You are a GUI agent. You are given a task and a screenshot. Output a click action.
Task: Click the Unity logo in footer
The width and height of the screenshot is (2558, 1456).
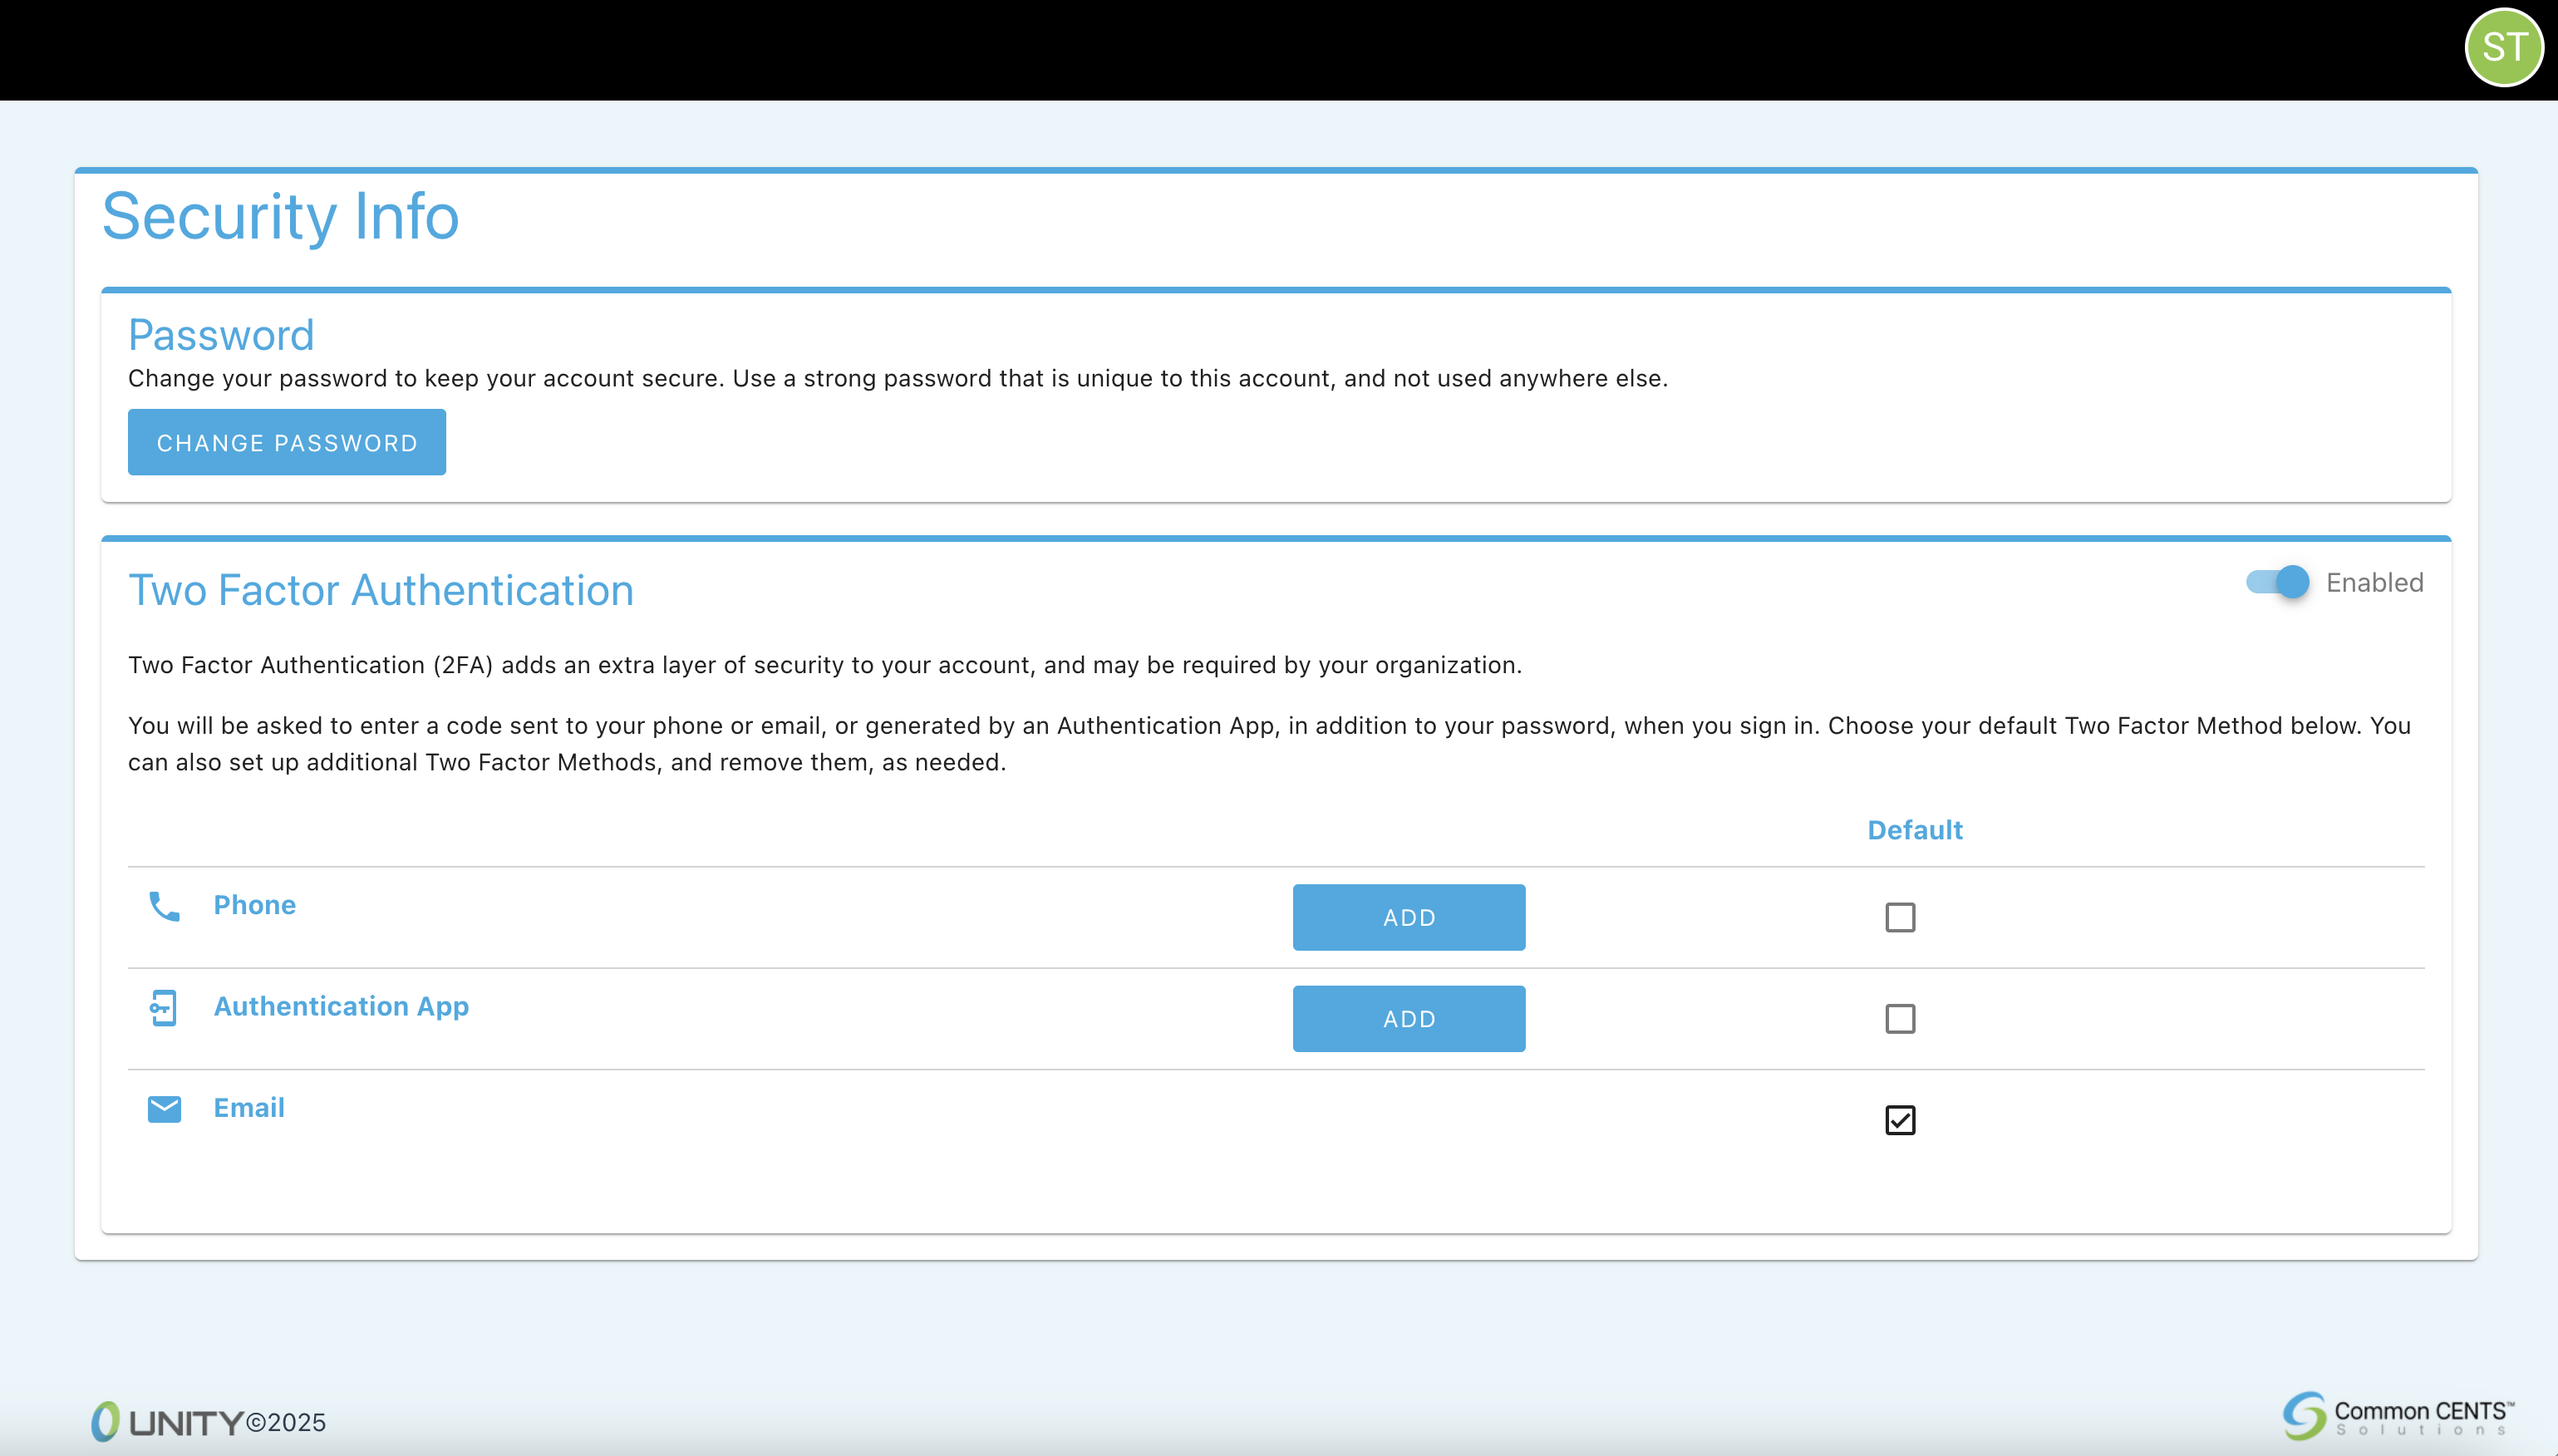click(x=170, y=1420)
